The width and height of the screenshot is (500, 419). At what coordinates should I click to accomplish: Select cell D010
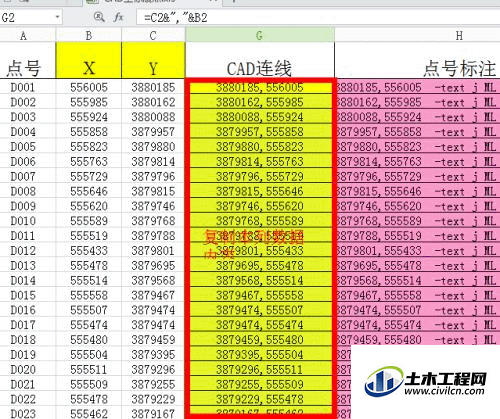(x=28, y=221)
